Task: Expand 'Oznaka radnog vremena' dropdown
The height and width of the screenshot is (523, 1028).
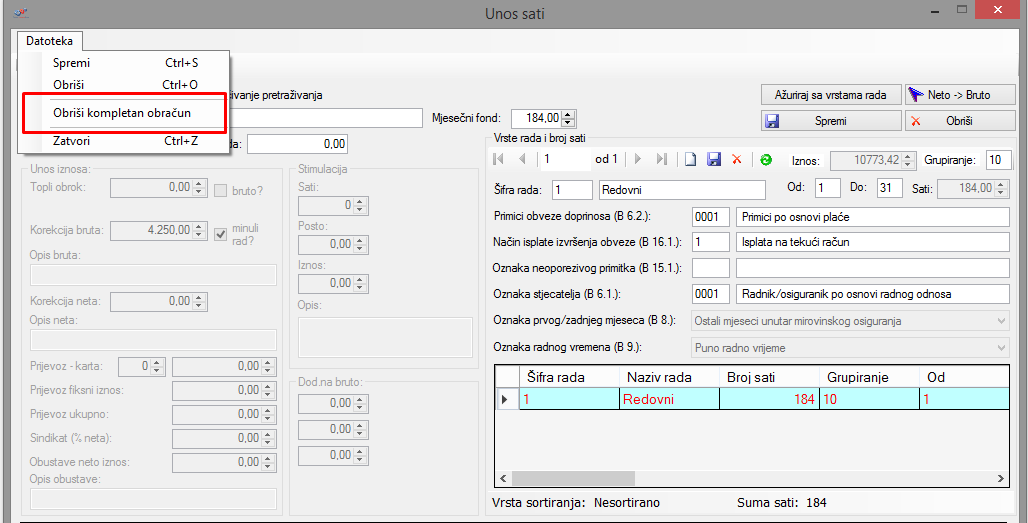Action: click(1001, 347)
